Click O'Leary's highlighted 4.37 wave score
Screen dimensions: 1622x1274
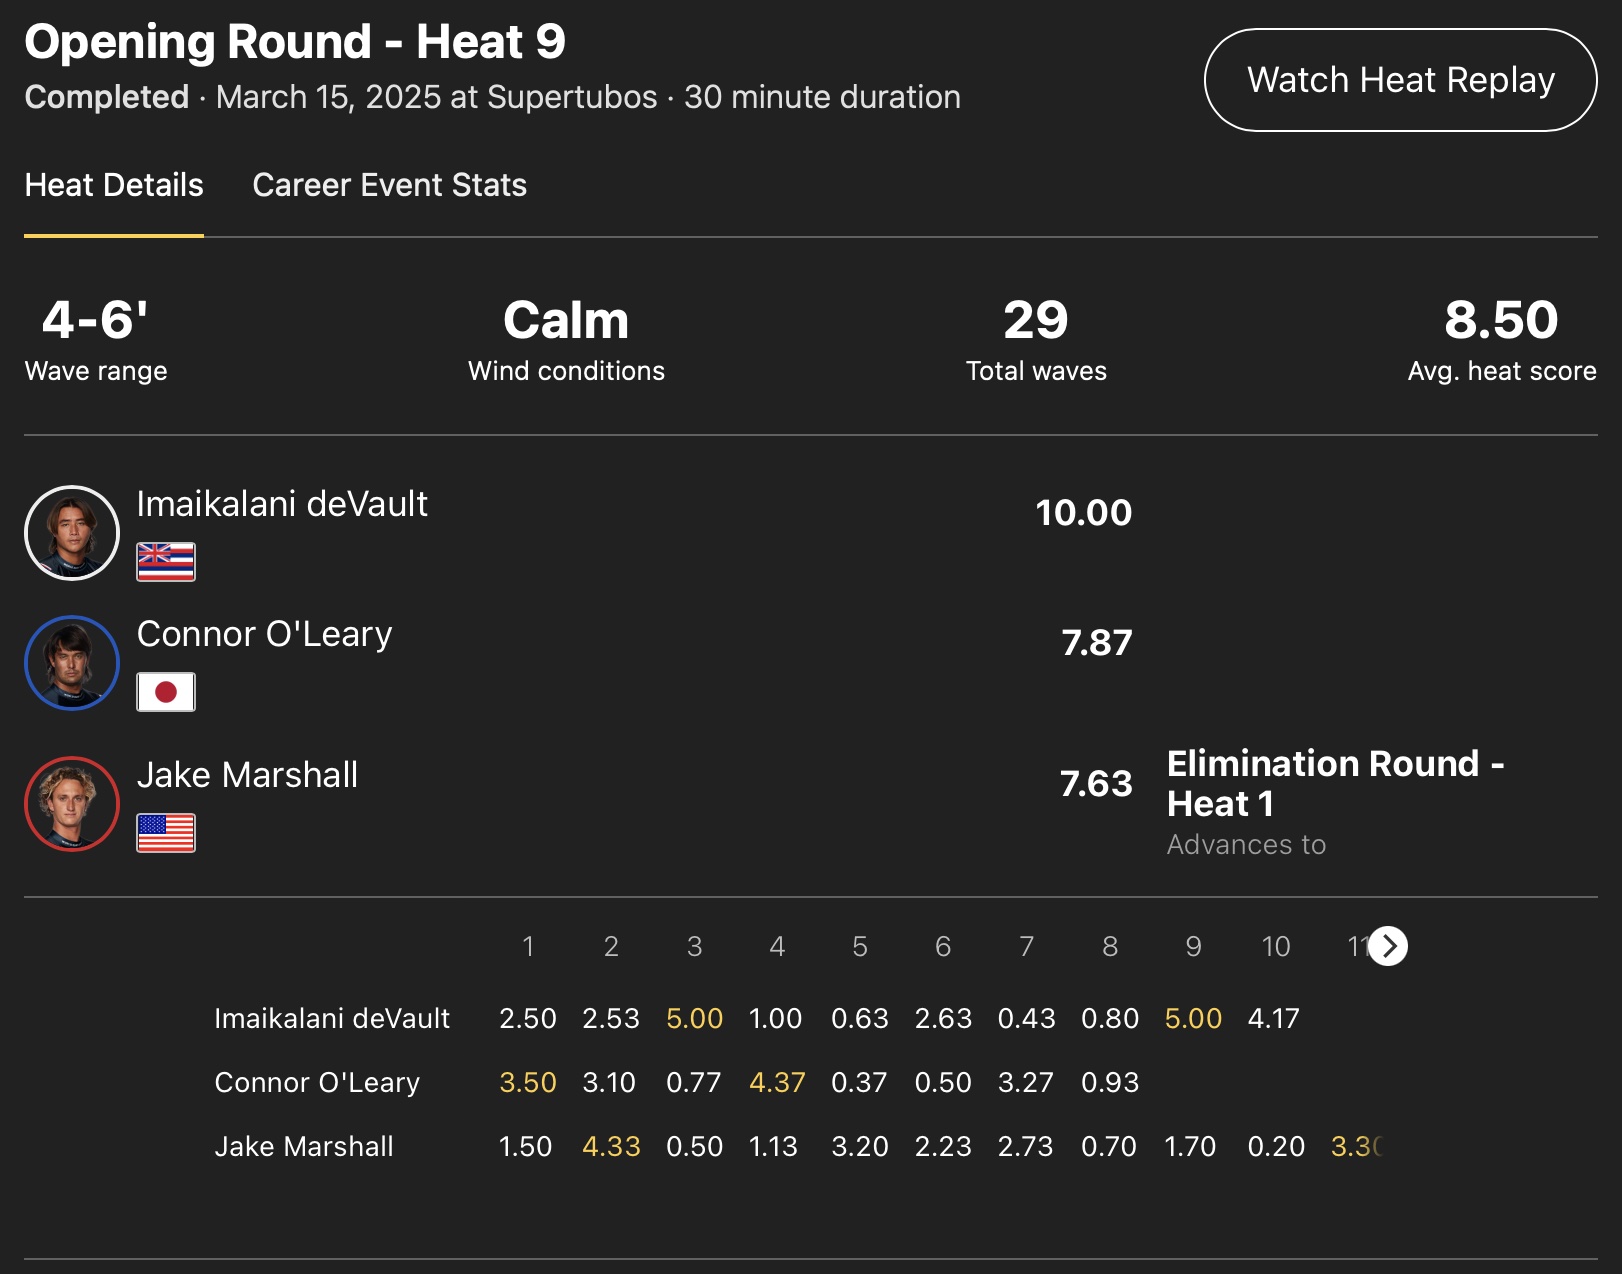[777, 1082]
